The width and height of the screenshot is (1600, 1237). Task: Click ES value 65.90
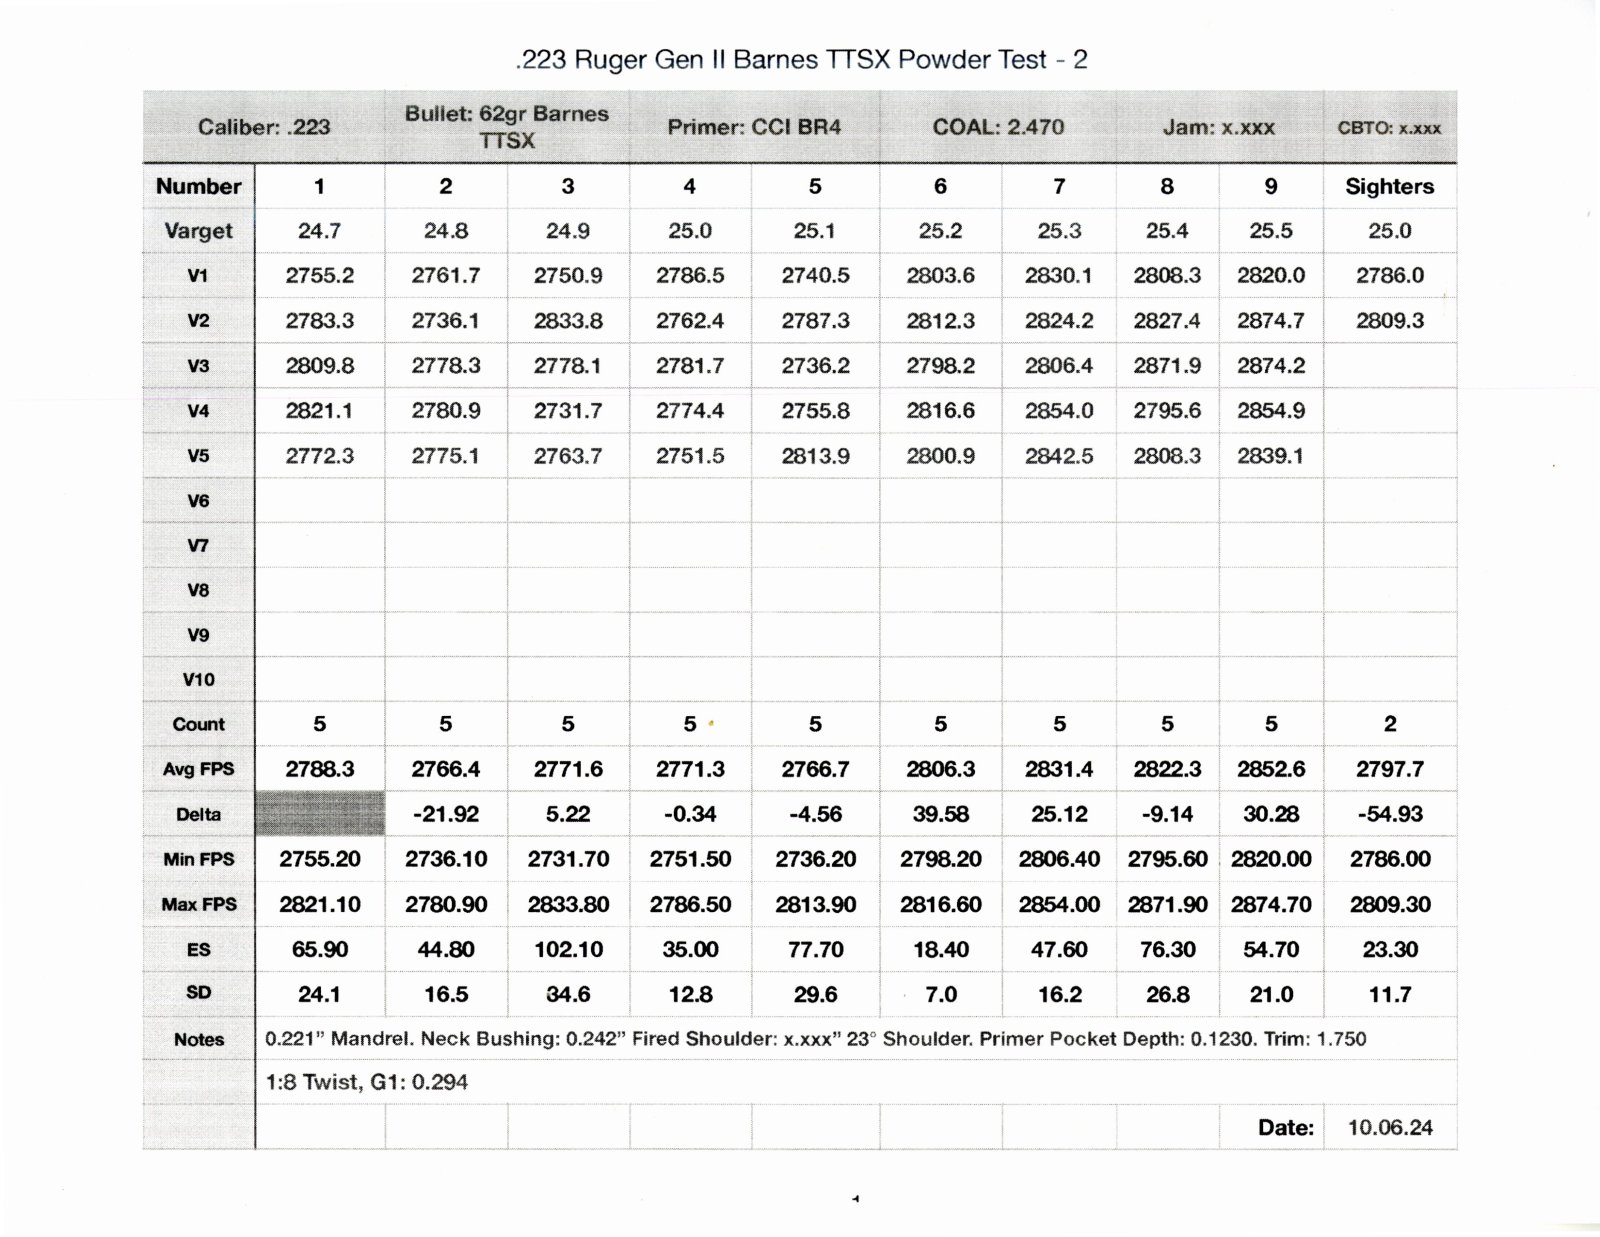[x=319, y=950]
